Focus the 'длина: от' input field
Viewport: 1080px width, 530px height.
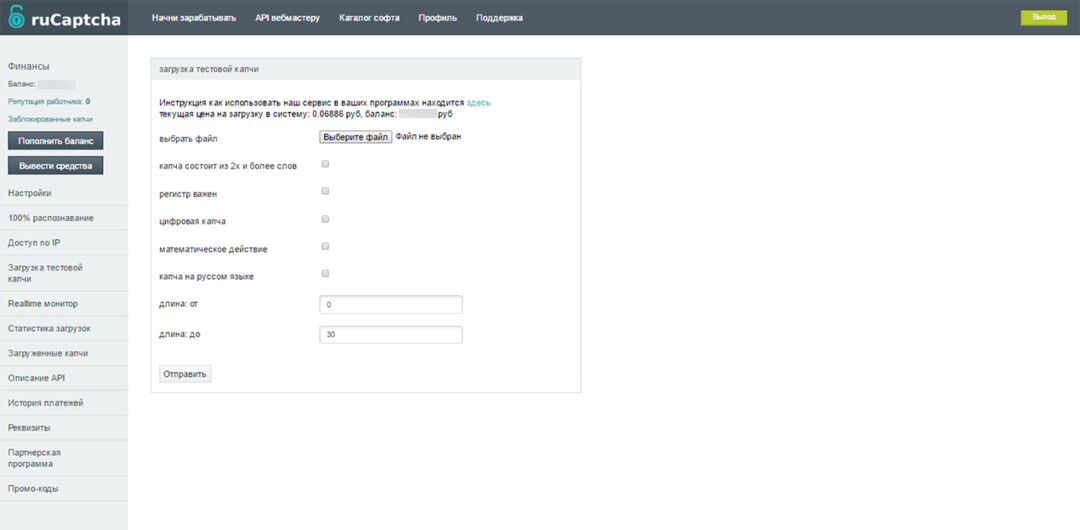click(390, 304)
